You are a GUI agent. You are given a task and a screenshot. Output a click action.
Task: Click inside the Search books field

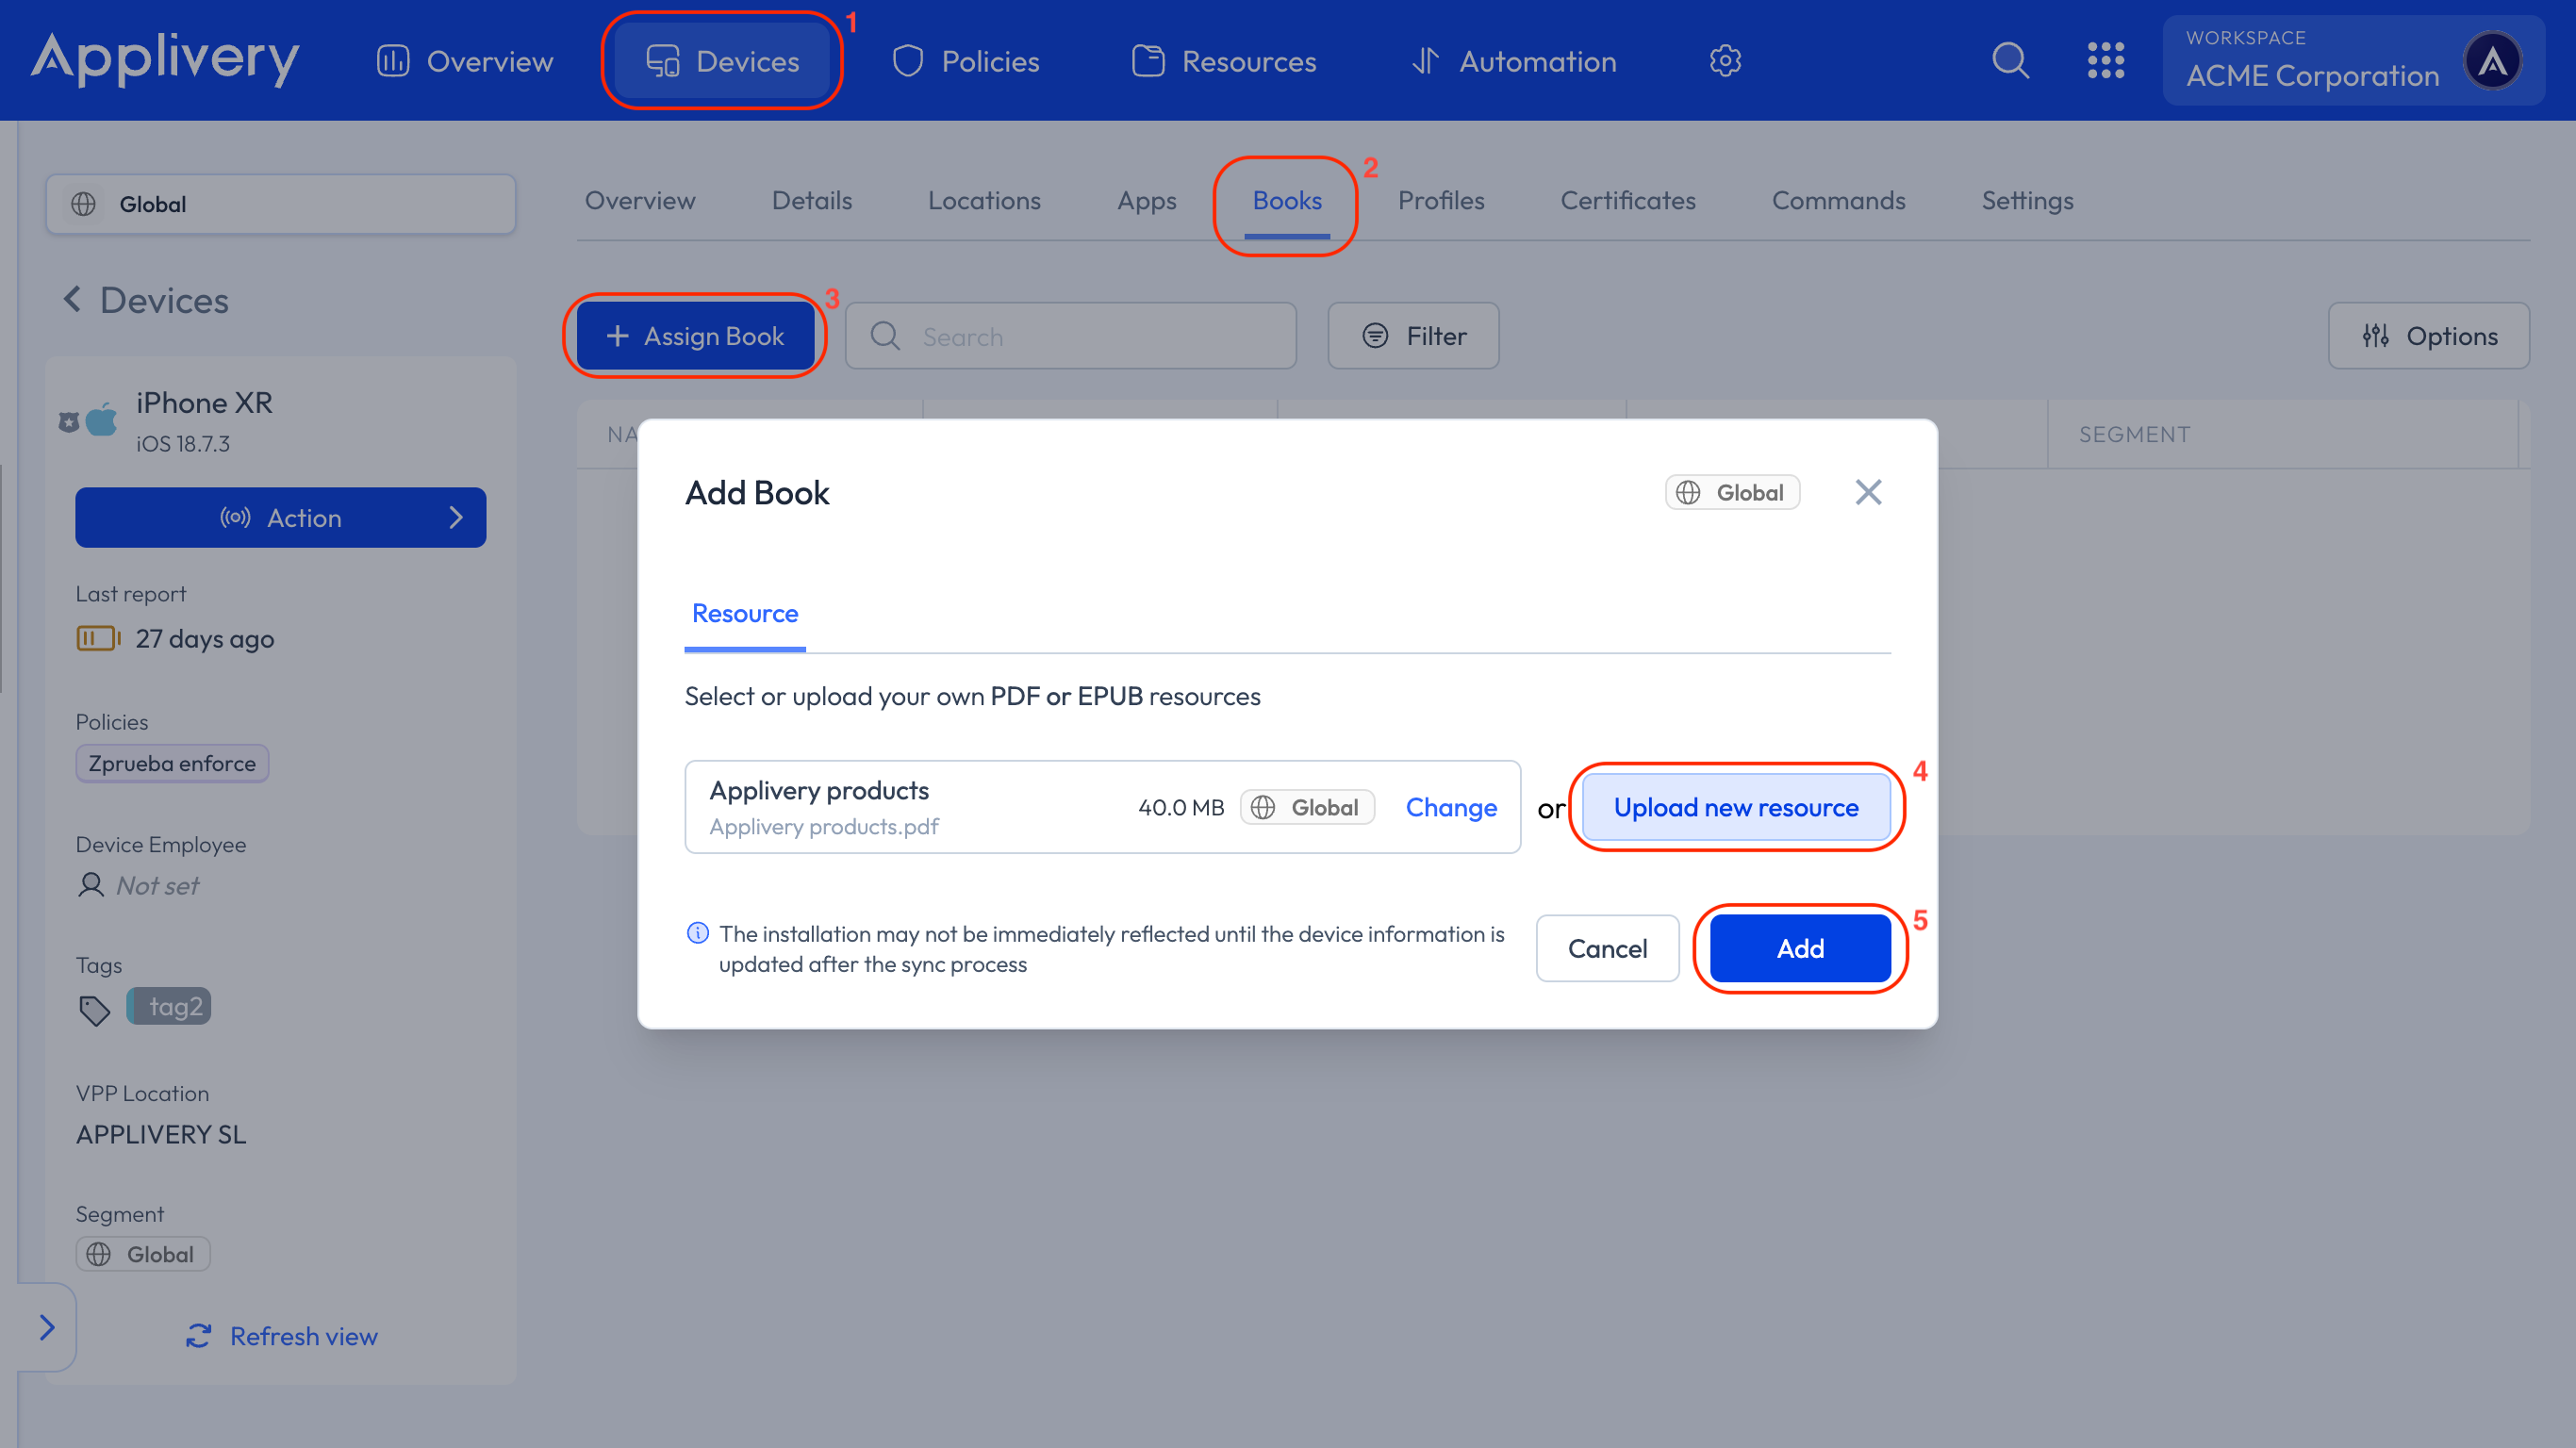(x=1070, y=335)
